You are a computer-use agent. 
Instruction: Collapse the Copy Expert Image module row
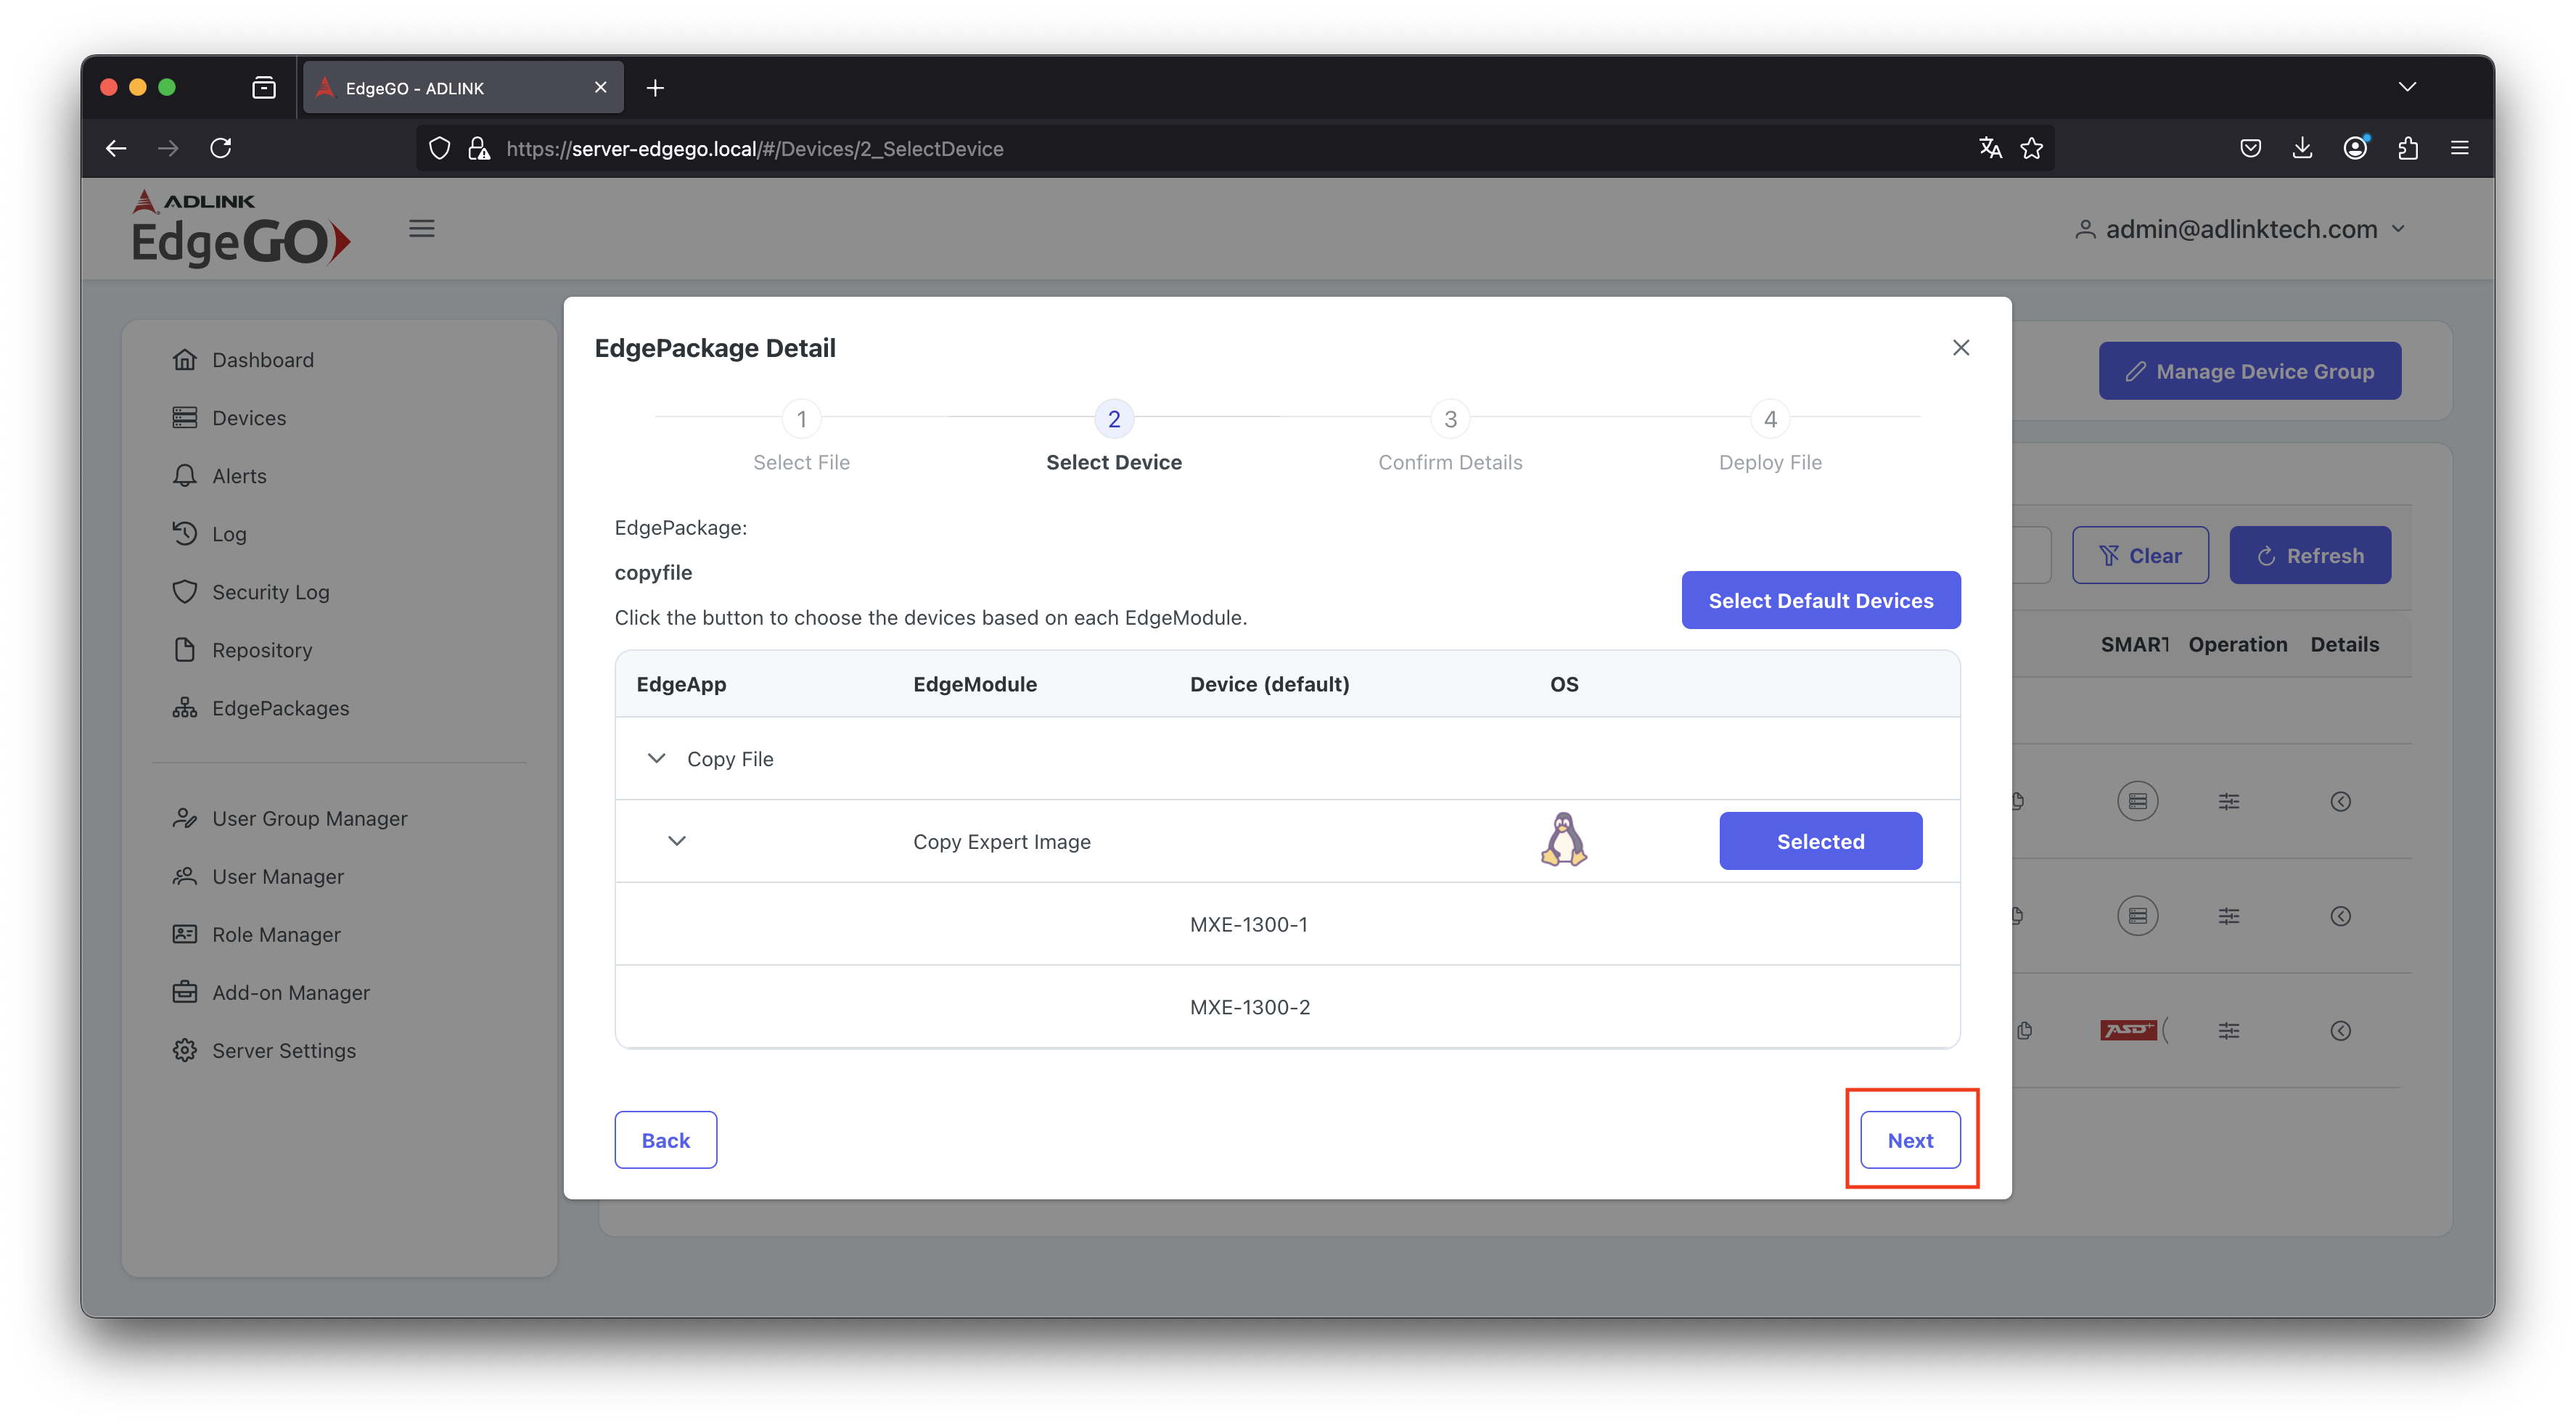pos(677,841)
